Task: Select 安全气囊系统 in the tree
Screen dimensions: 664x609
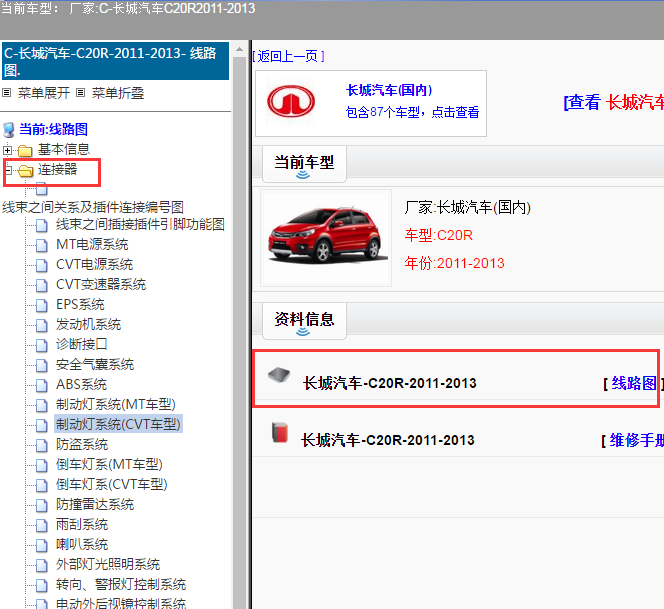Action: (94, 365)
